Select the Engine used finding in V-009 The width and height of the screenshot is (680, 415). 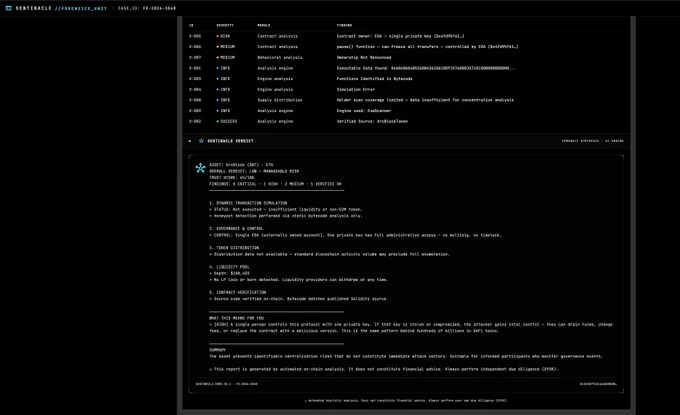pyautogui.click(x=364, y=111)
